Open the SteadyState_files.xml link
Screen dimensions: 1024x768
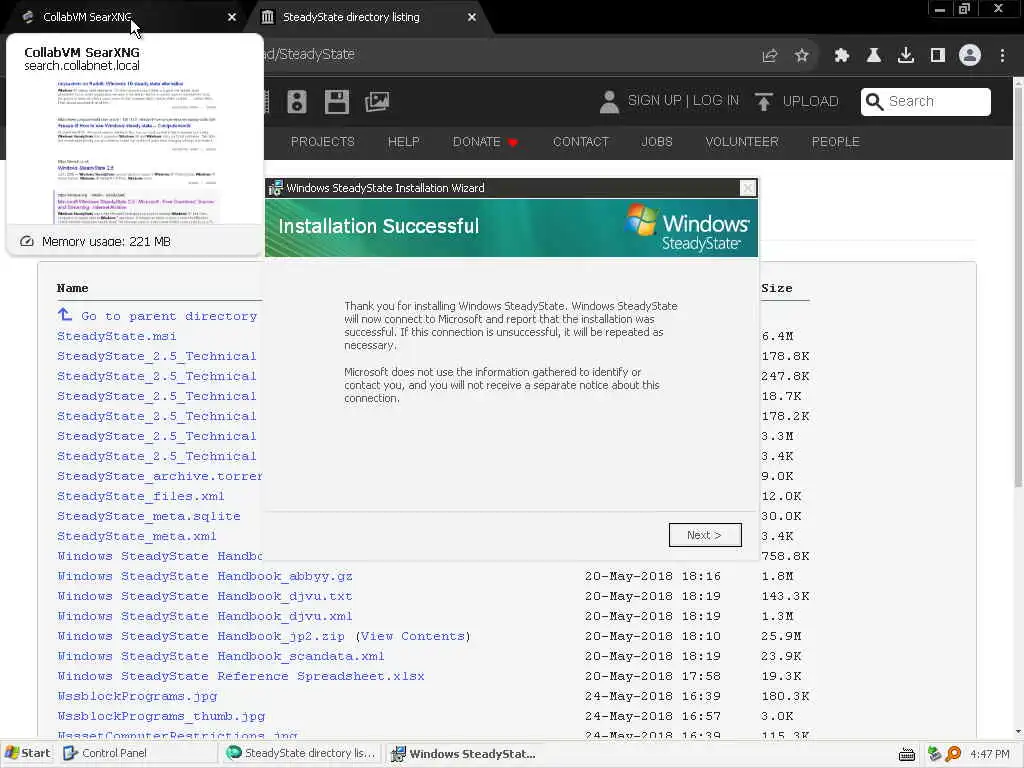click(140, 496)
